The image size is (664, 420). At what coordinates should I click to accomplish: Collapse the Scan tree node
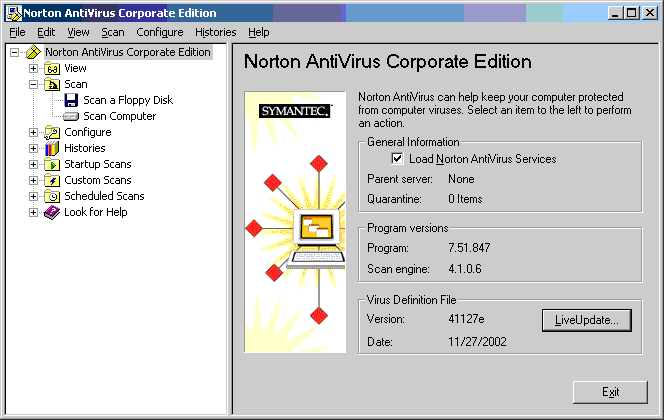tap(33, 84)
